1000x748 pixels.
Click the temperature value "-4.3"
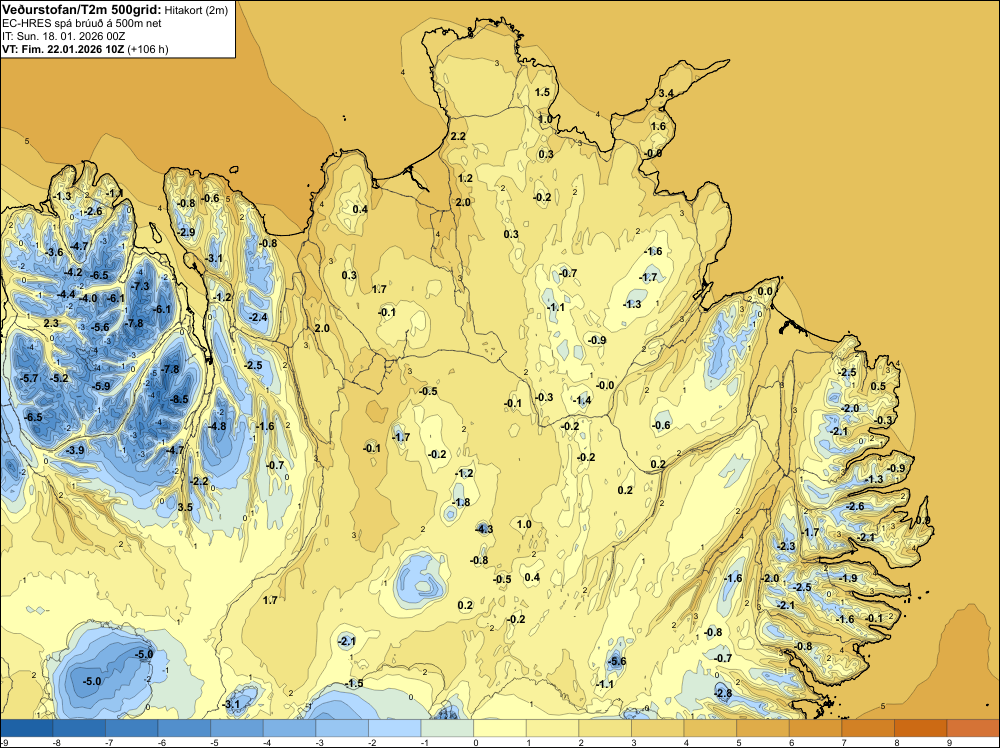coord(484,529)
